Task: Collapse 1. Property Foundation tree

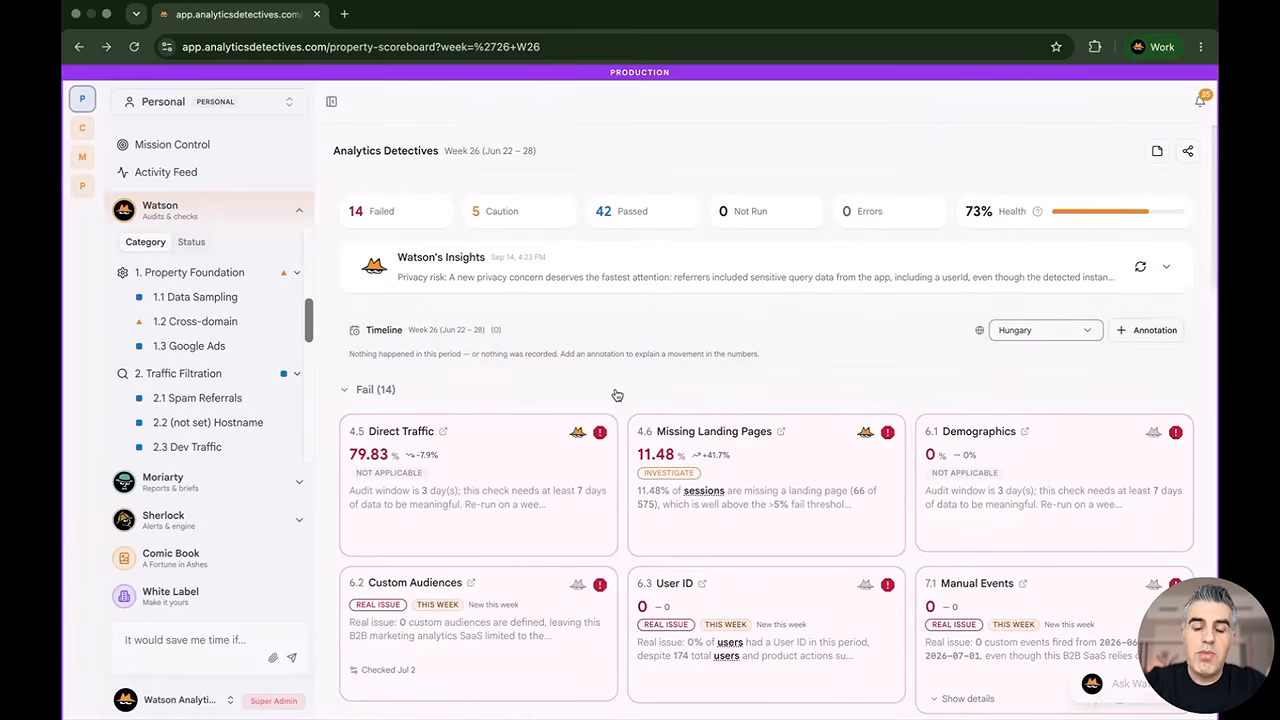Action: pyautogui.click(x=297, y=272)
